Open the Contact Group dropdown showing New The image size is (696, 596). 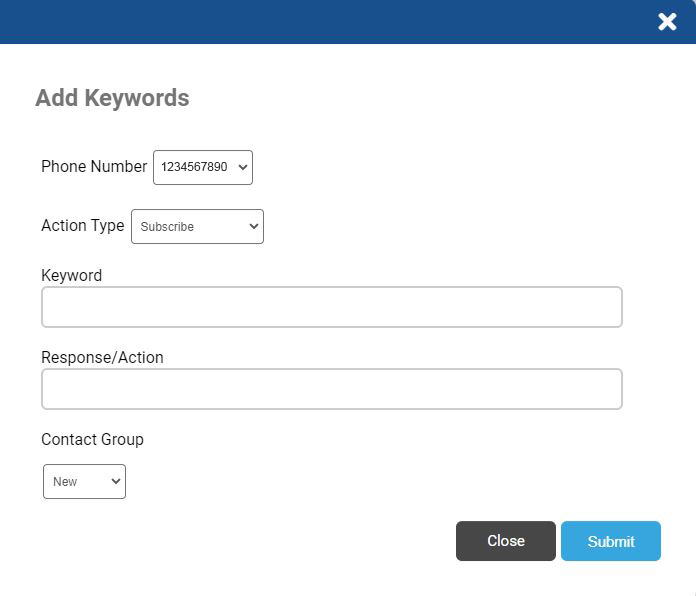[84, 482]
